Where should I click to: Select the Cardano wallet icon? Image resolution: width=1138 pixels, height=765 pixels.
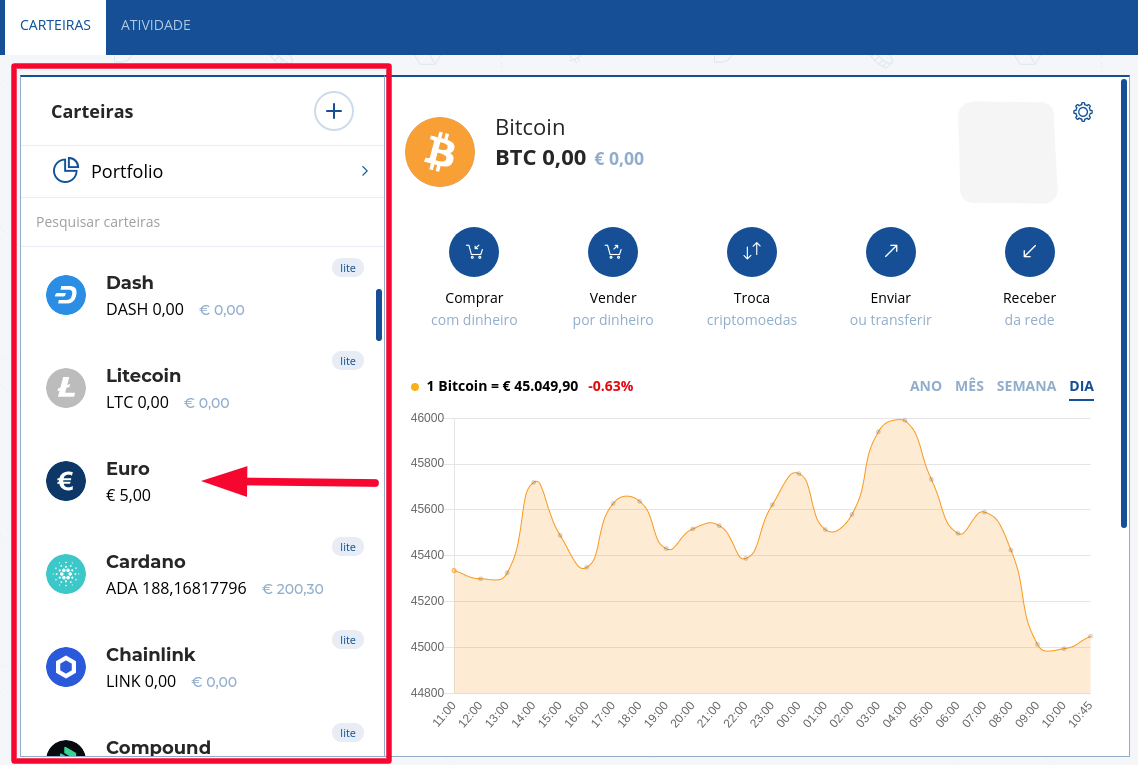(x=66, y=573)
